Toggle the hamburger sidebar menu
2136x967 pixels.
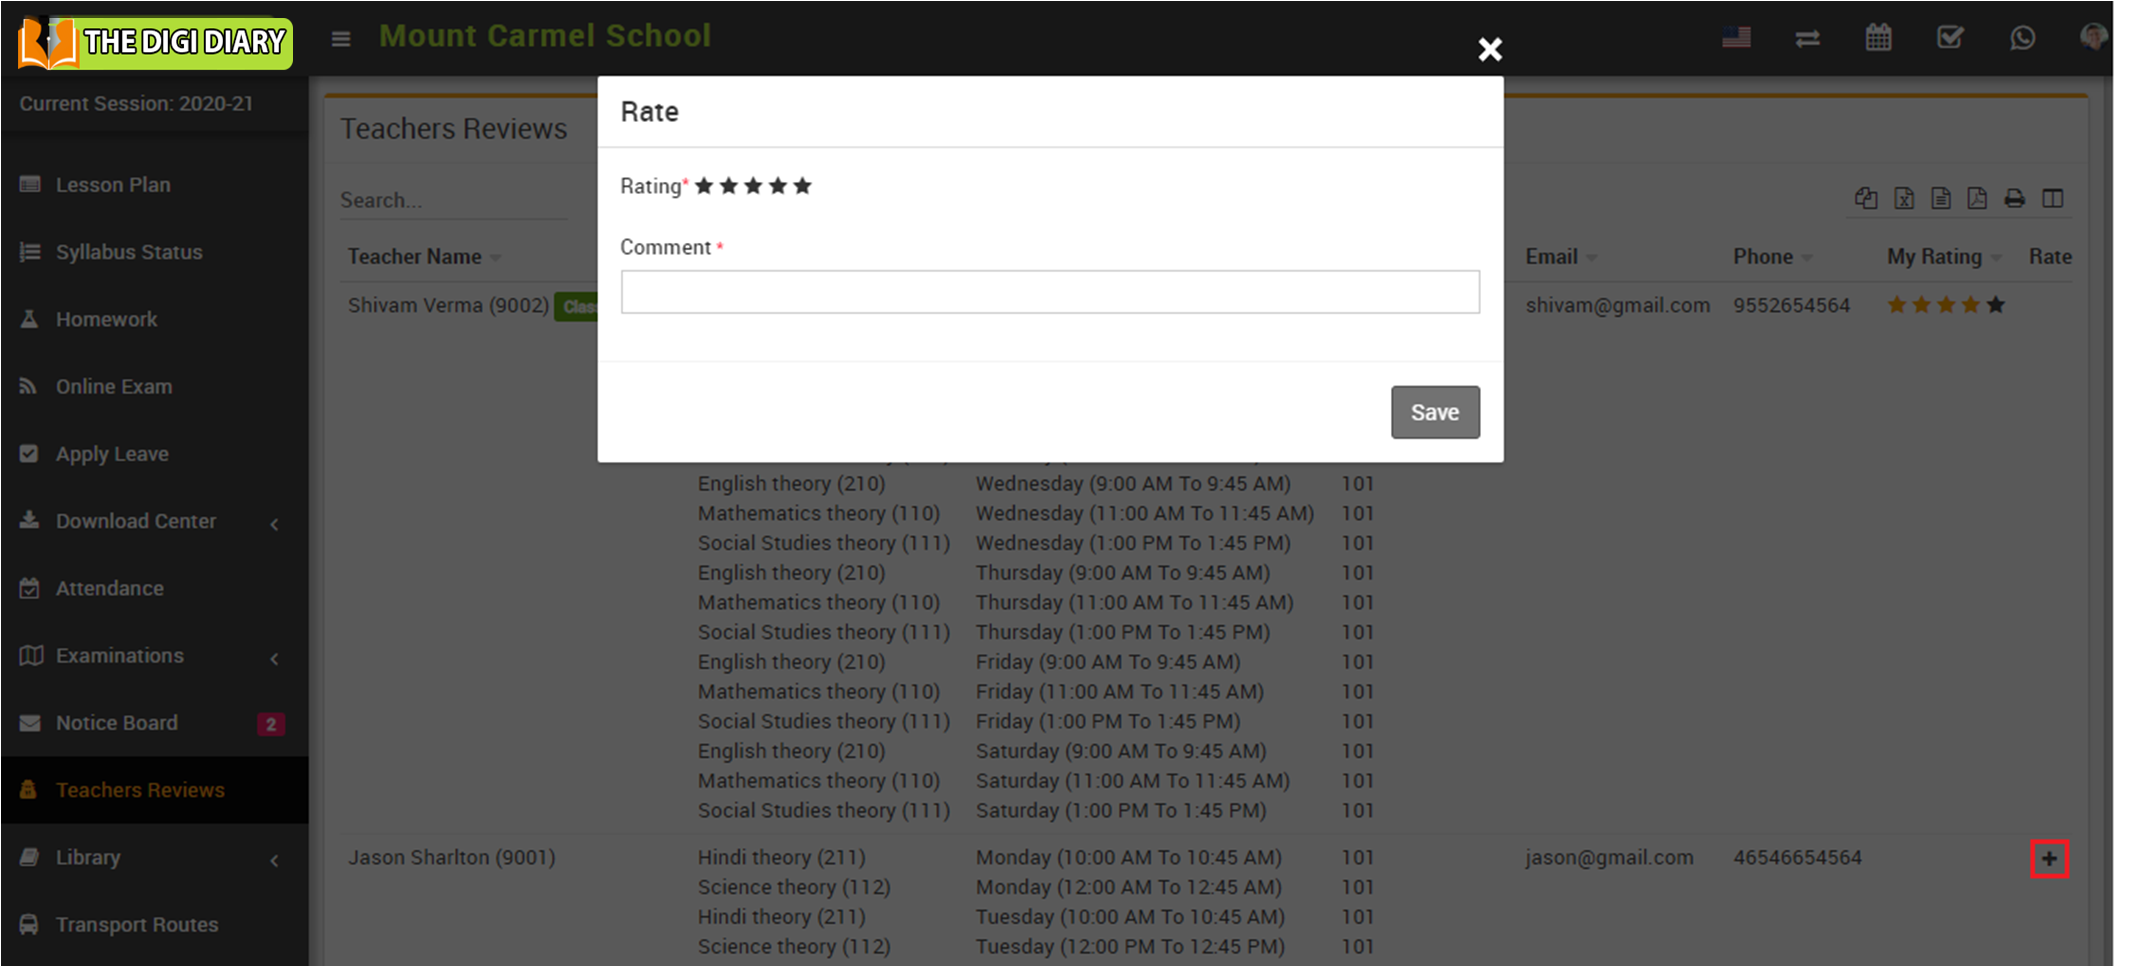(341, 39)
